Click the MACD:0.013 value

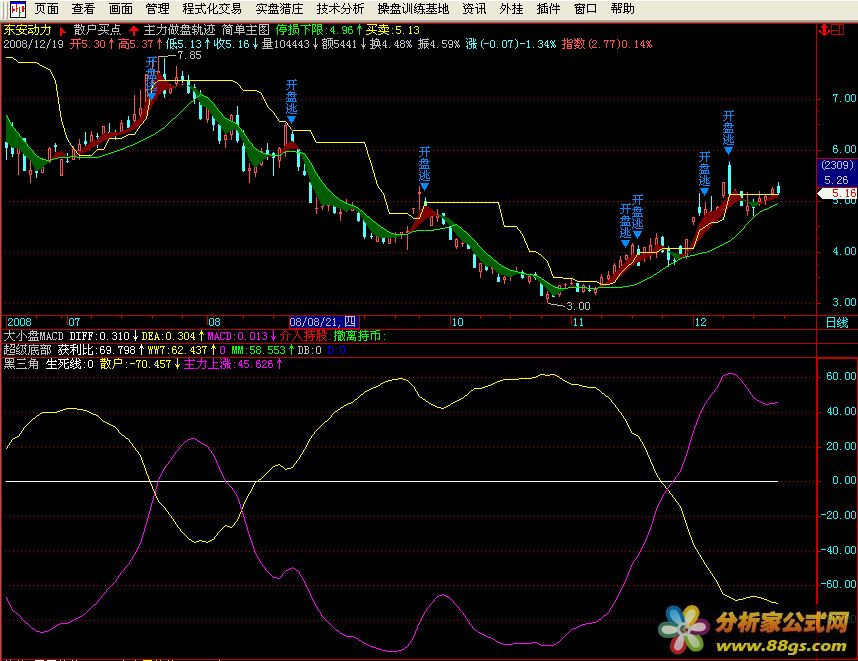click(x=237, y=336)
